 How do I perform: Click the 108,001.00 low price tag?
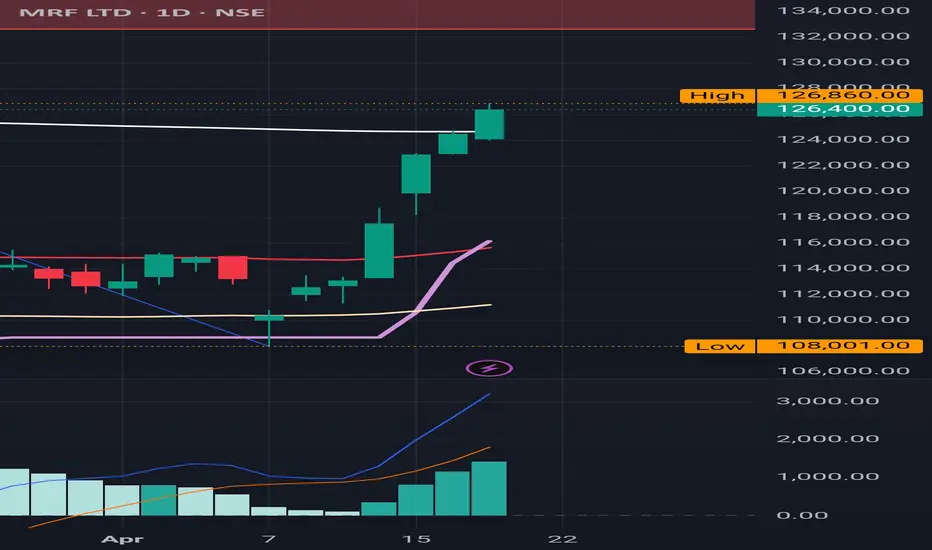[840, 346]
